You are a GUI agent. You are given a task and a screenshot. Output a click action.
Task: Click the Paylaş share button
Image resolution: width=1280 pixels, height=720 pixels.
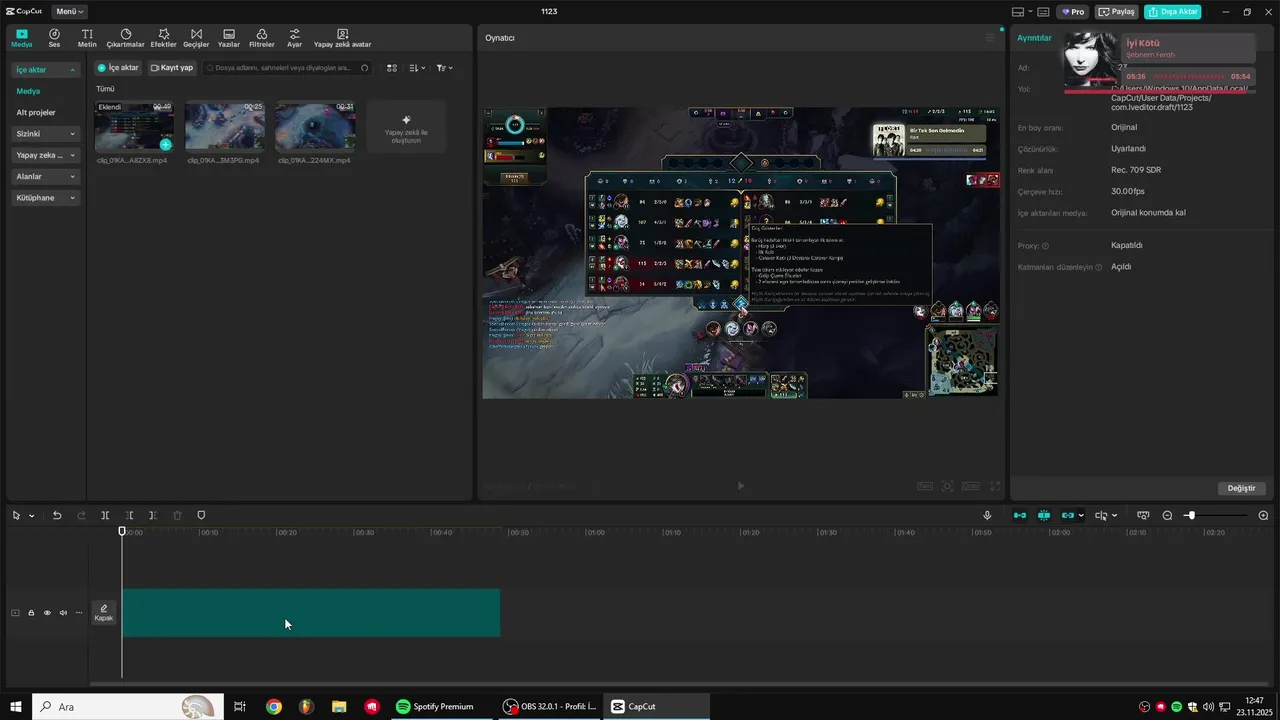pos(1117,12)
